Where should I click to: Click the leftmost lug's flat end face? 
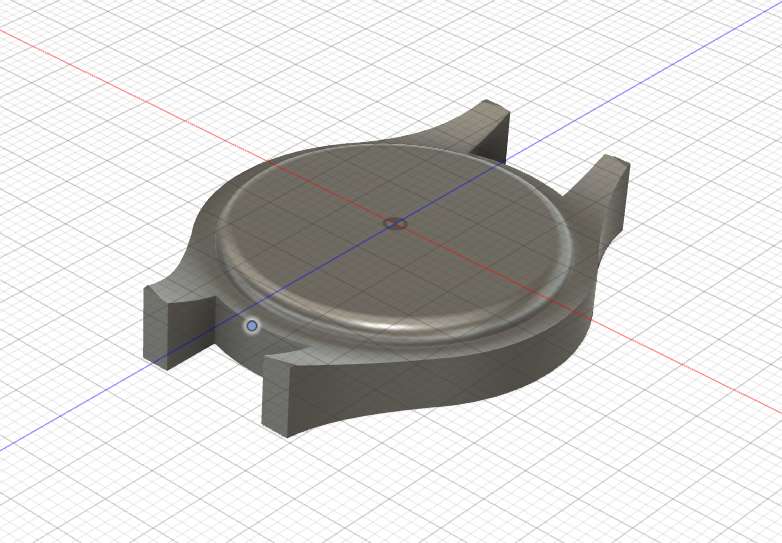coord(157,327)
